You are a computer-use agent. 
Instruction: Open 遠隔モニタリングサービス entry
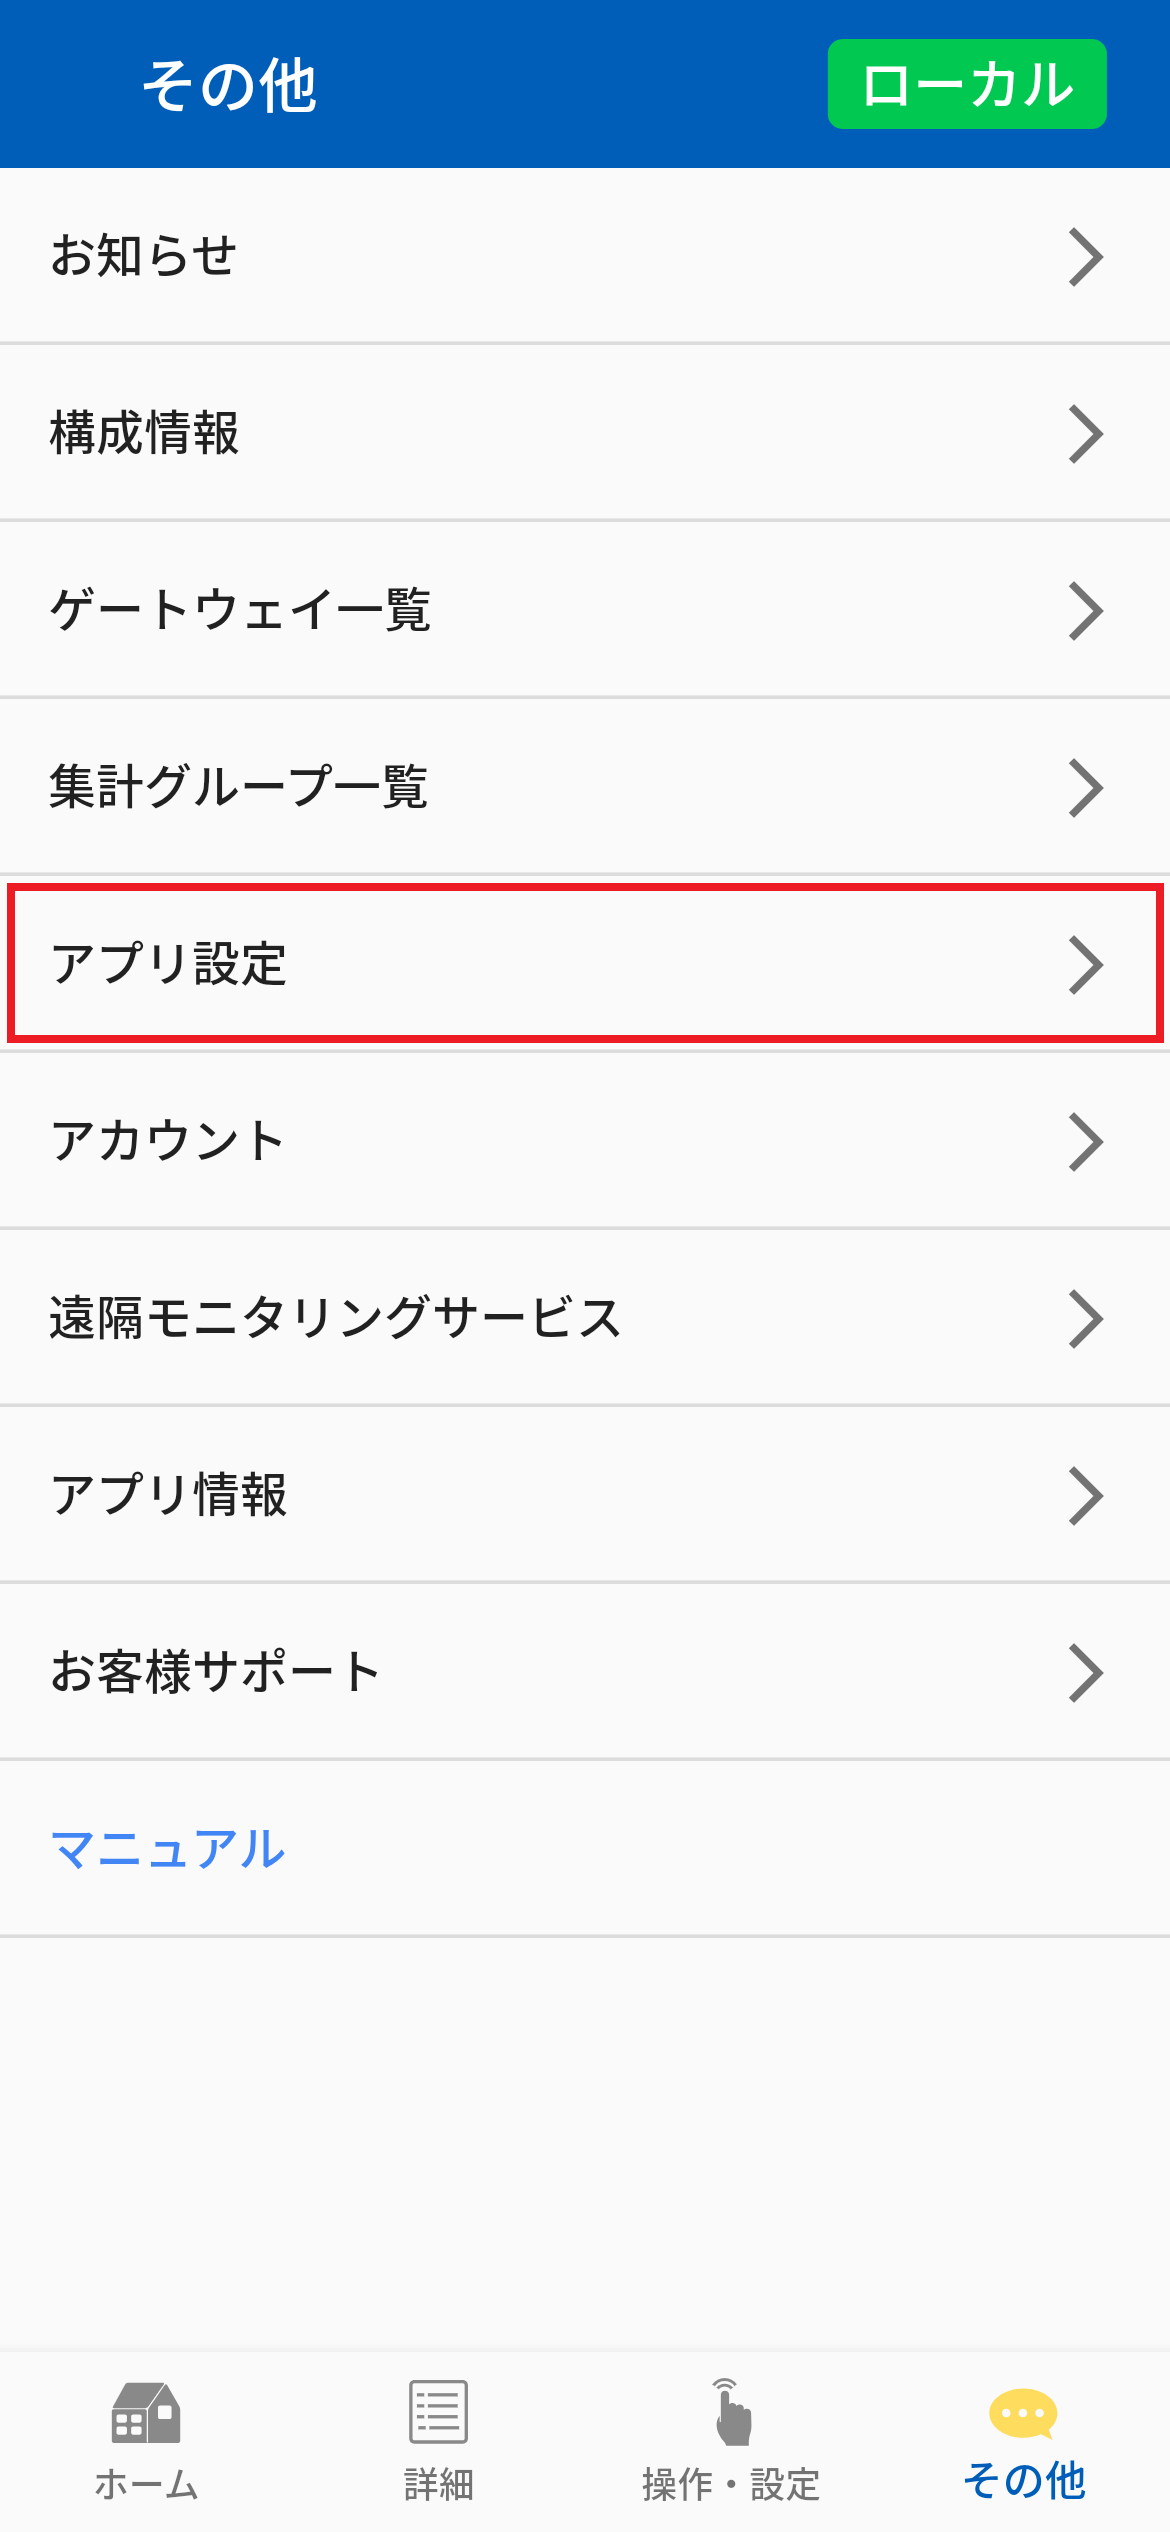[x=336, y=1318]
